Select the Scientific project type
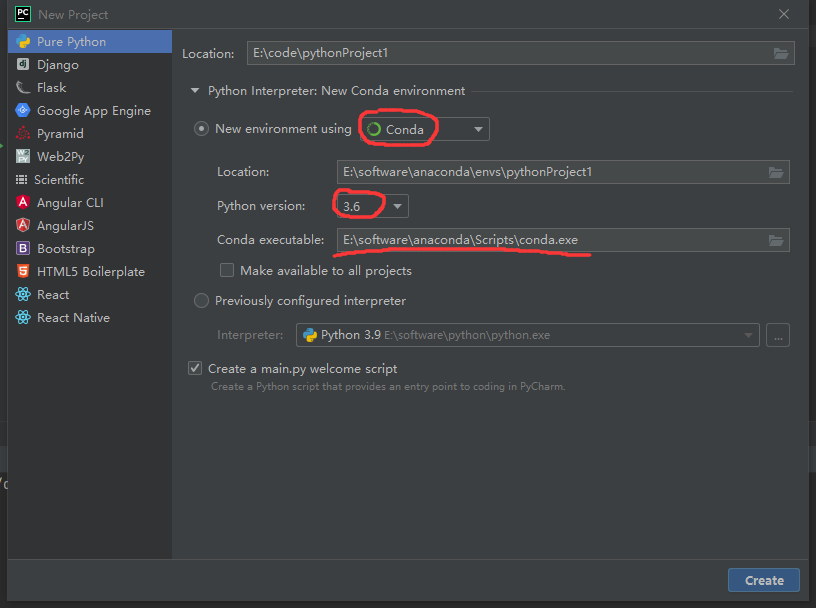 tap(90, 180)
